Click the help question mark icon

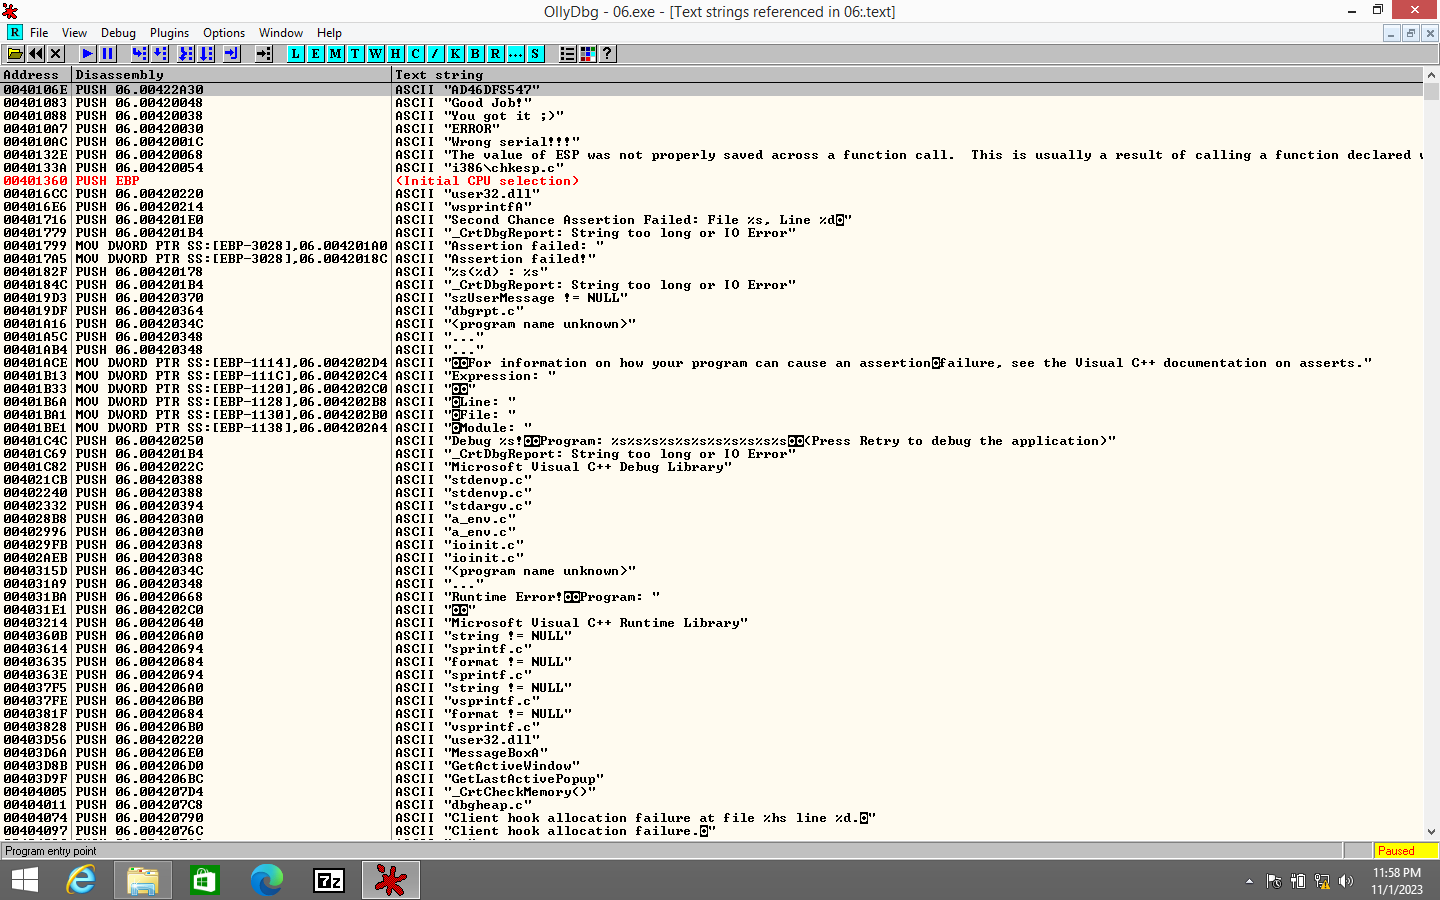click(x=607, y=54)
